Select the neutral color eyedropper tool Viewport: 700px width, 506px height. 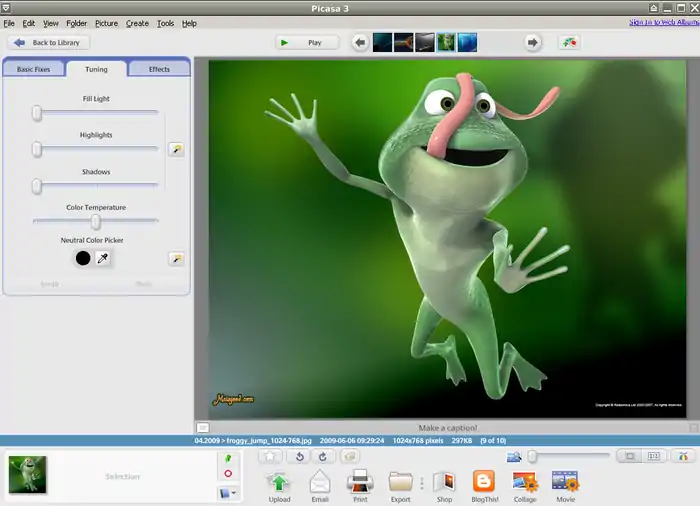102,258
